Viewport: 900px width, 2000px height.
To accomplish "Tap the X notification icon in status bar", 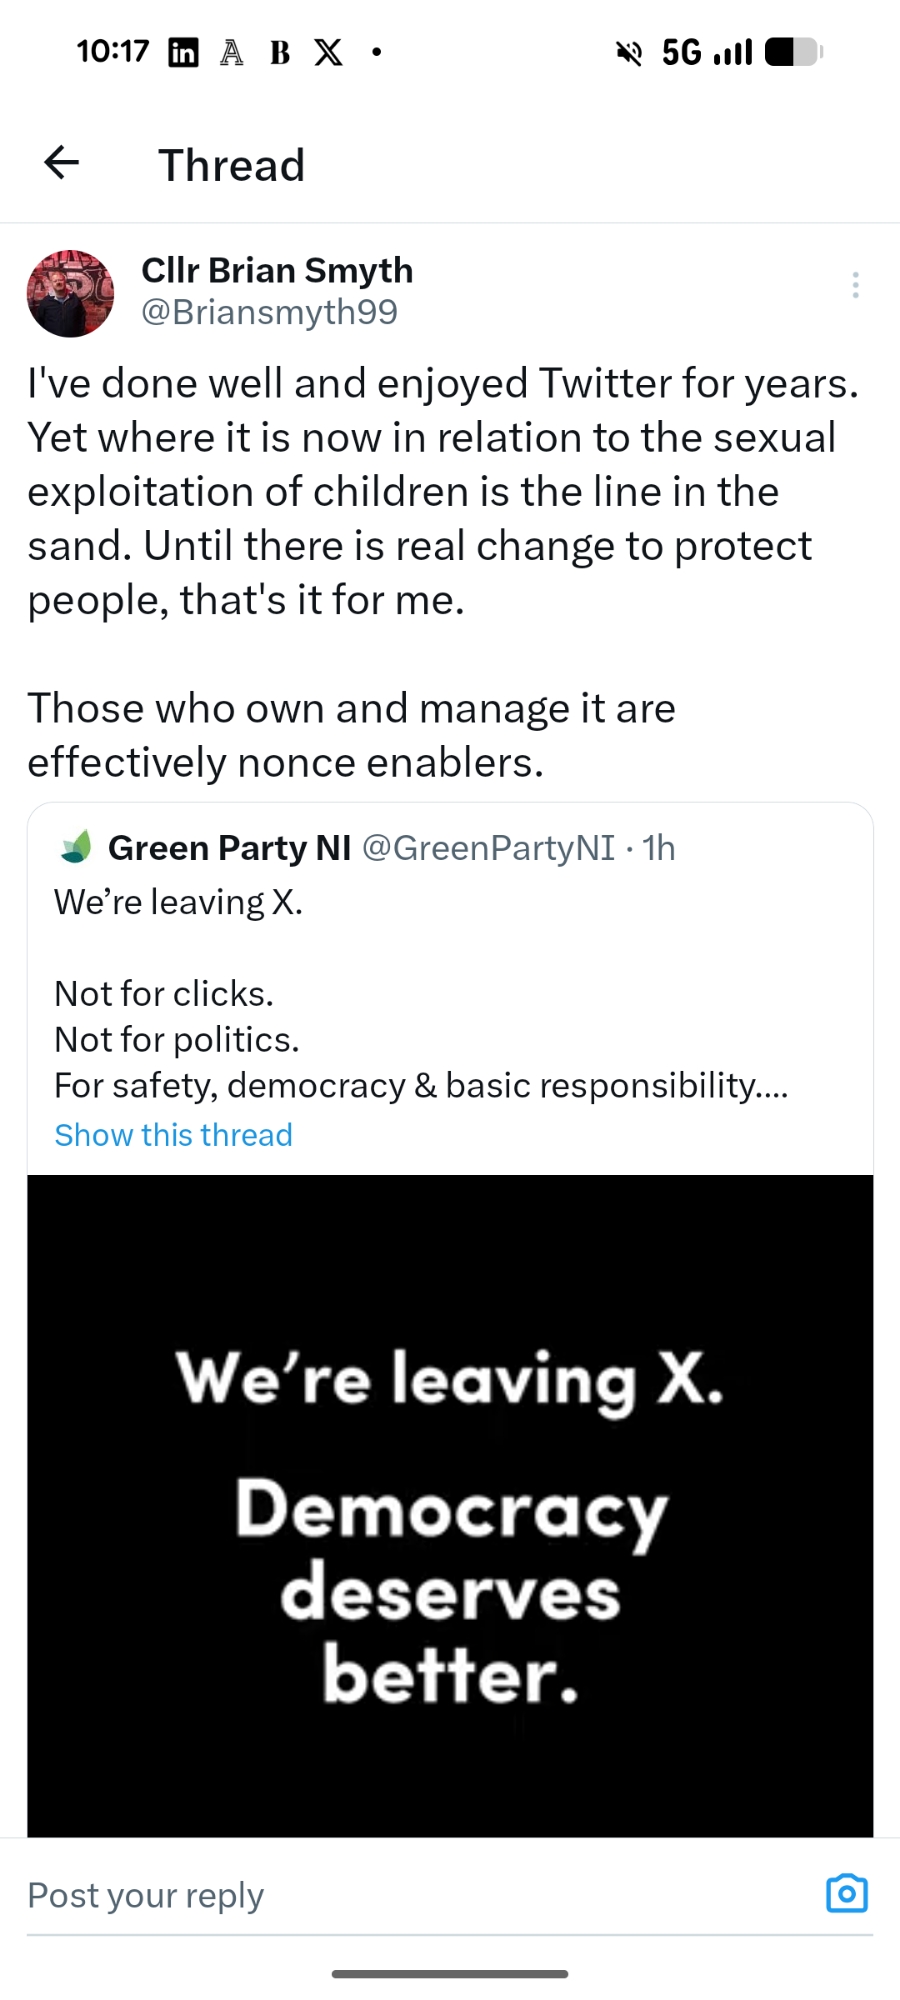I will [328, 52].
